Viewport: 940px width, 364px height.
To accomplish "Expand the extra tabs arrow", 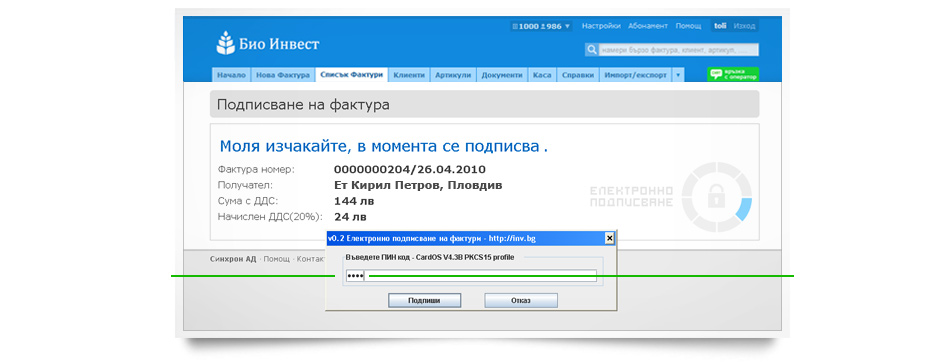I will click(x=677, y=75).
